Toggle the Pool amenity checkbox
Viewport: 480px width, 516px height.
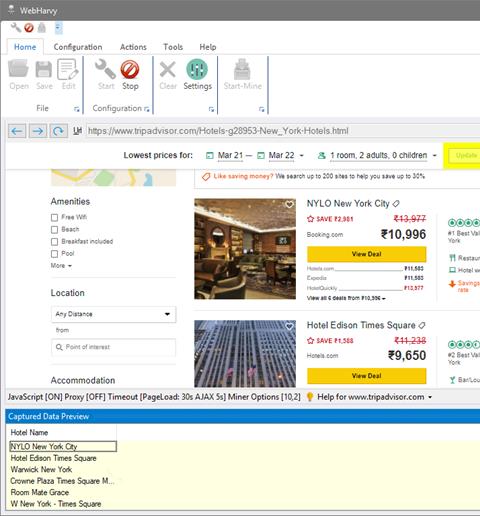coord(54,254)
